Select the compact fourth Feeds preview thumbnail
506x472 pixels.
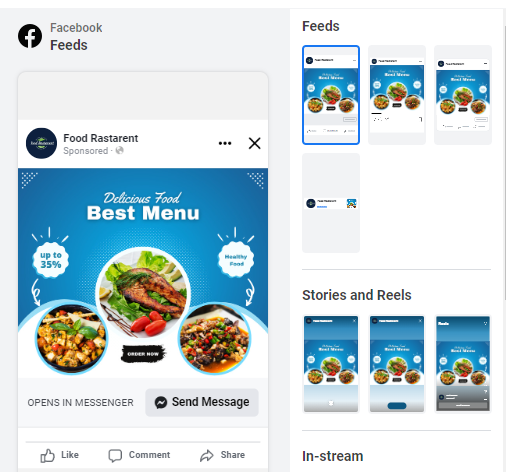tap(331, 203)
